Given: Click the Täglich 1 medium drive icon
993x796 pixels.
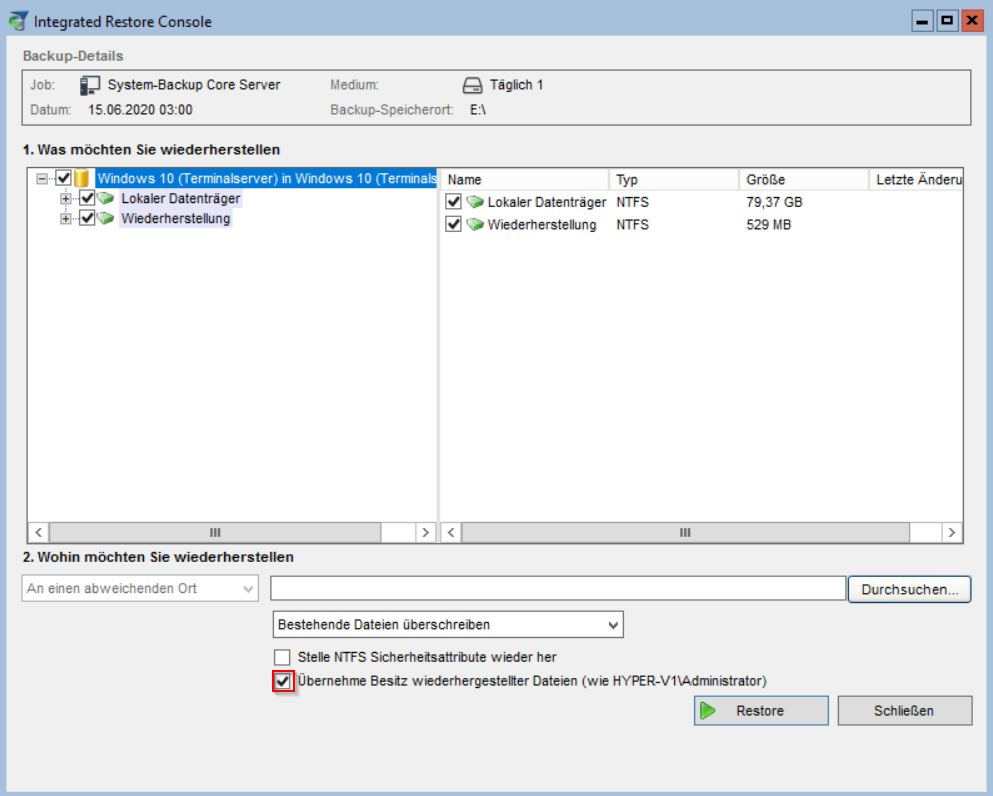Looking at the screenshot, I should pos(473,85).
